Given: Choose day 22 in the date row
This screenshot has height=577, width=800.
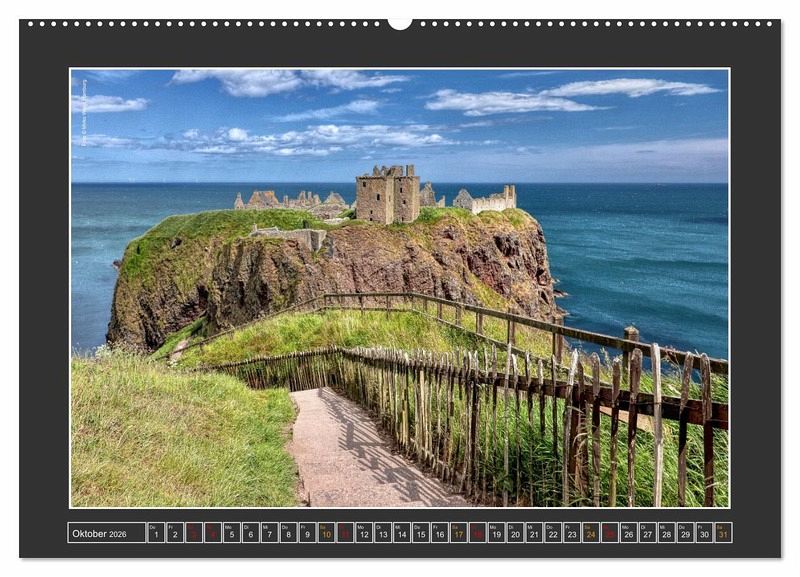Looking at the screenshot, I should tap(553, 533).
